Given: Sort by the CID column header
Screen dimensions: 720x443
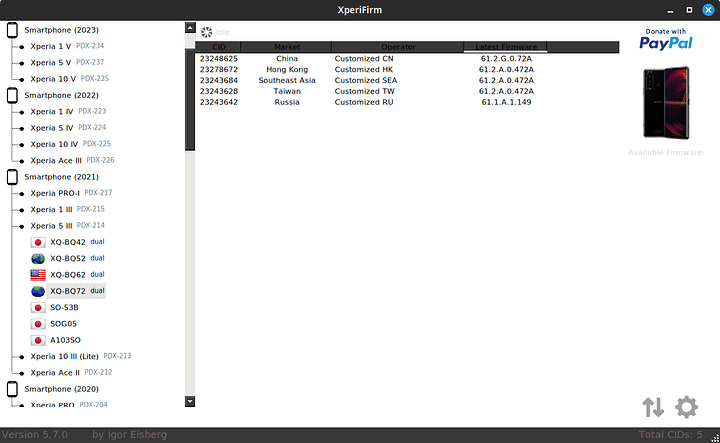Looking at the screenshot, I should (218, 47).
